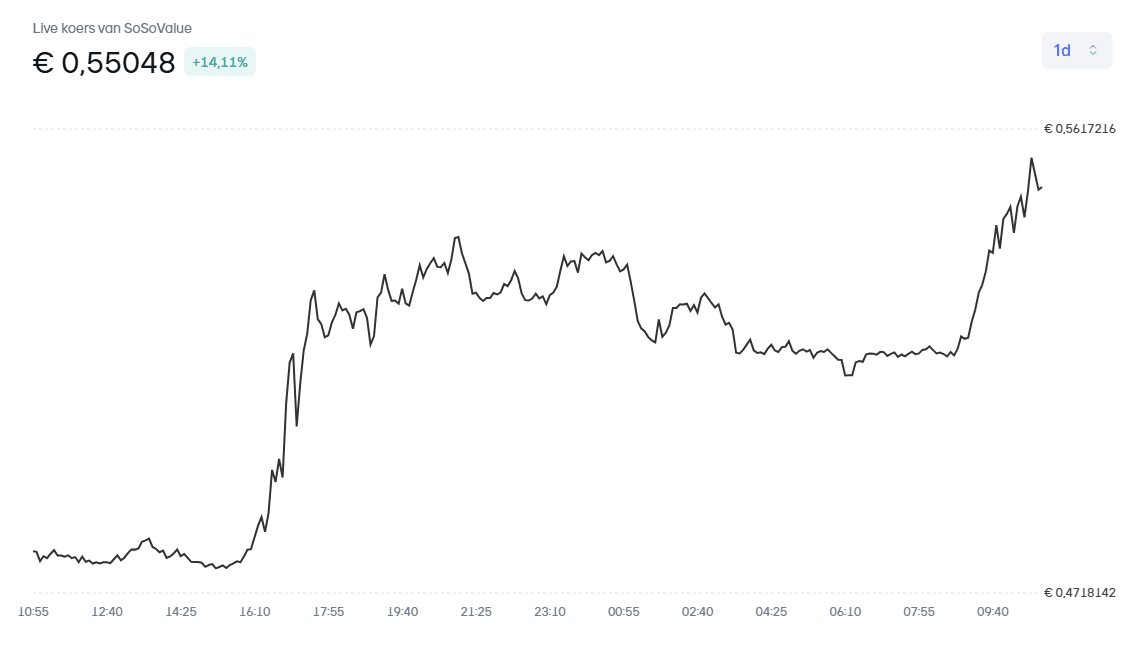Select the 12:40 time axis label

(107, 612)
